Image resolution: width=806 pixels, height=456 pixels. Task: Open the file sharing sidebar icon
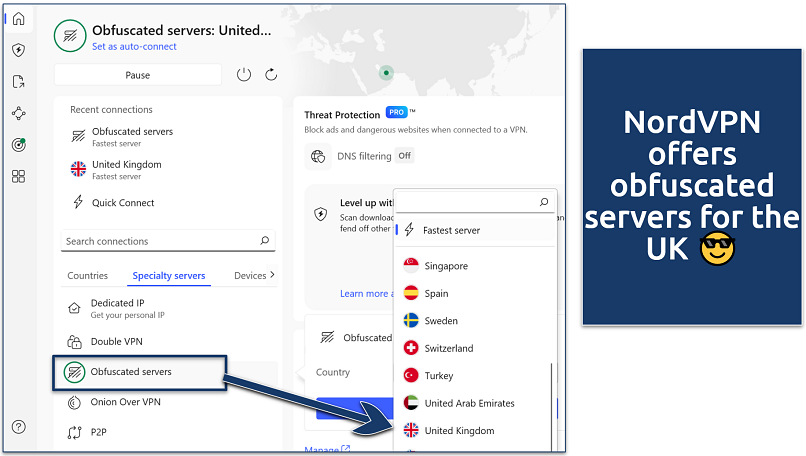point(18,82)
